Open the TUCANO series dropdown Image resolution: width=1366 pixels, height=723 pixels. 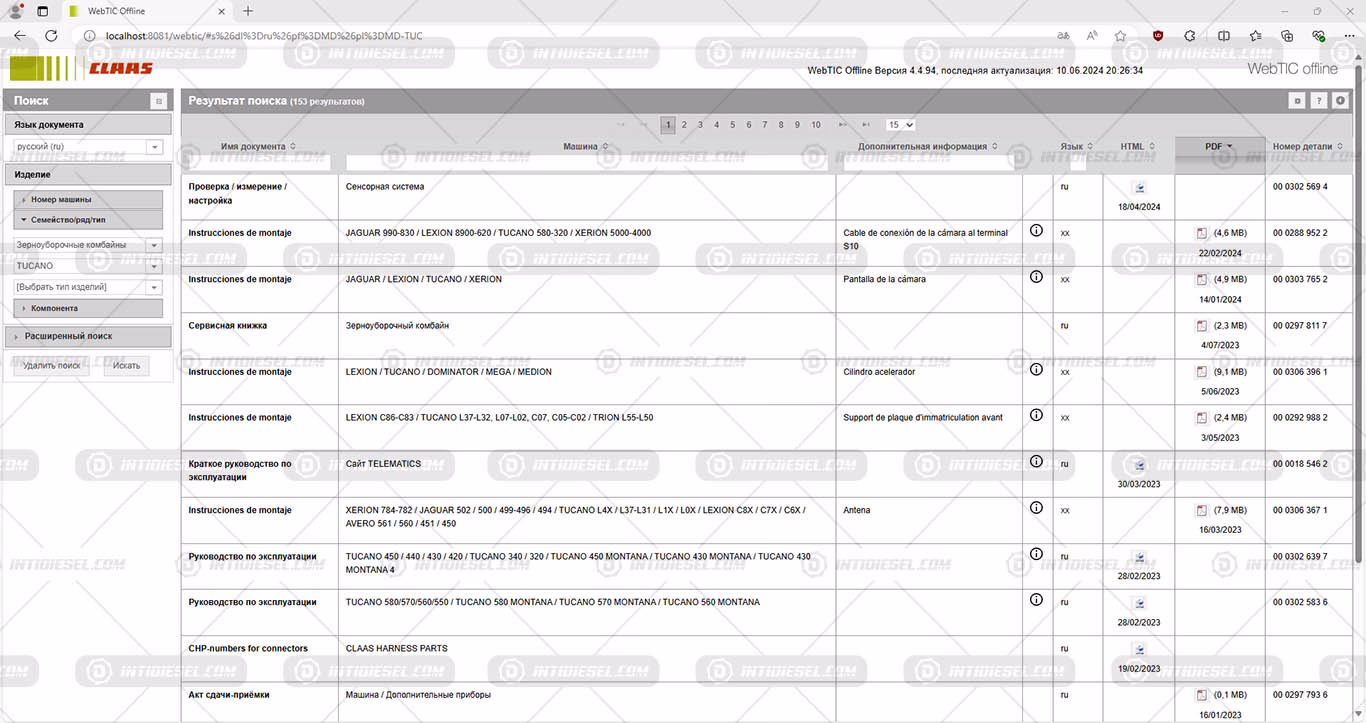88,266
